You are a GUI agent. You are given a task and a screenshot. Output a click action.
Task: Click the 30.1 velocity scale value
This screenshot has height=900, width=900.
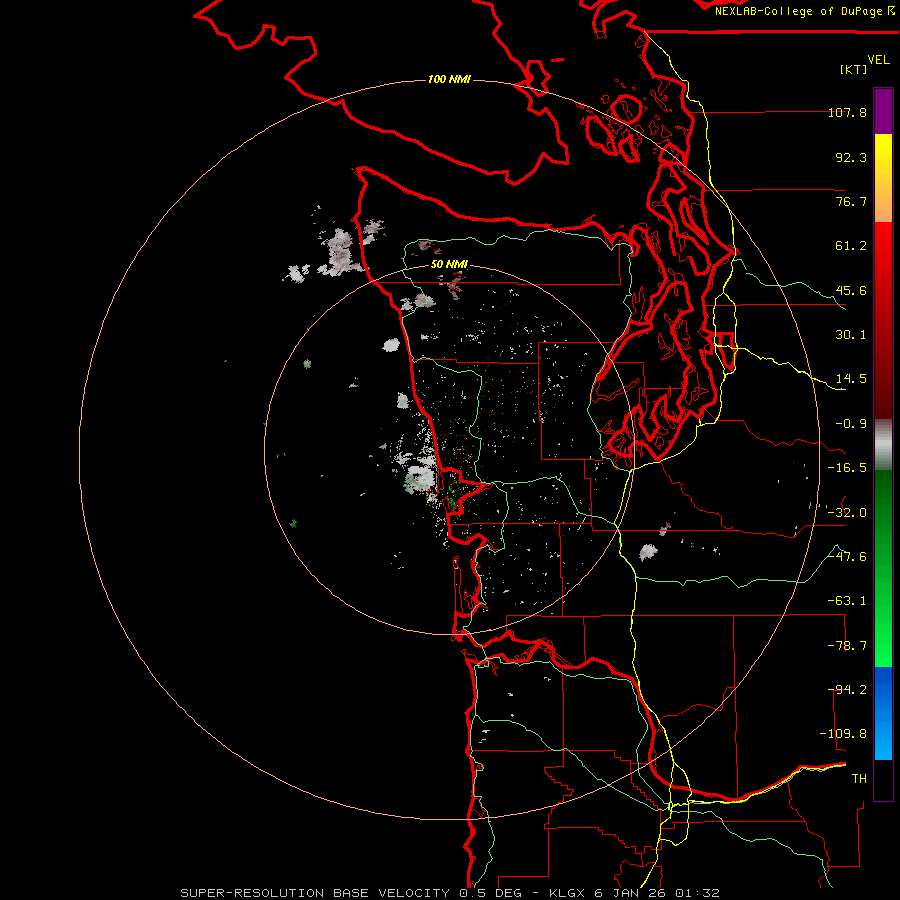click(851, 335)
